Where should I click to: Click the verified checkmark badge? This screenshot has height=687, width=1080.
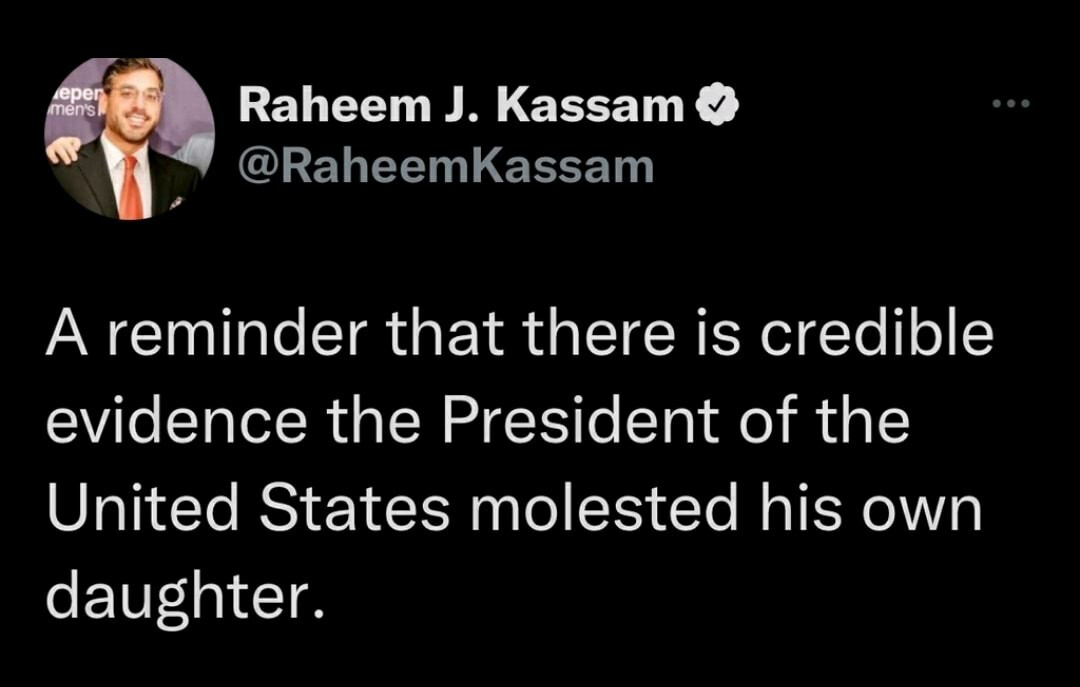point(718,104)
